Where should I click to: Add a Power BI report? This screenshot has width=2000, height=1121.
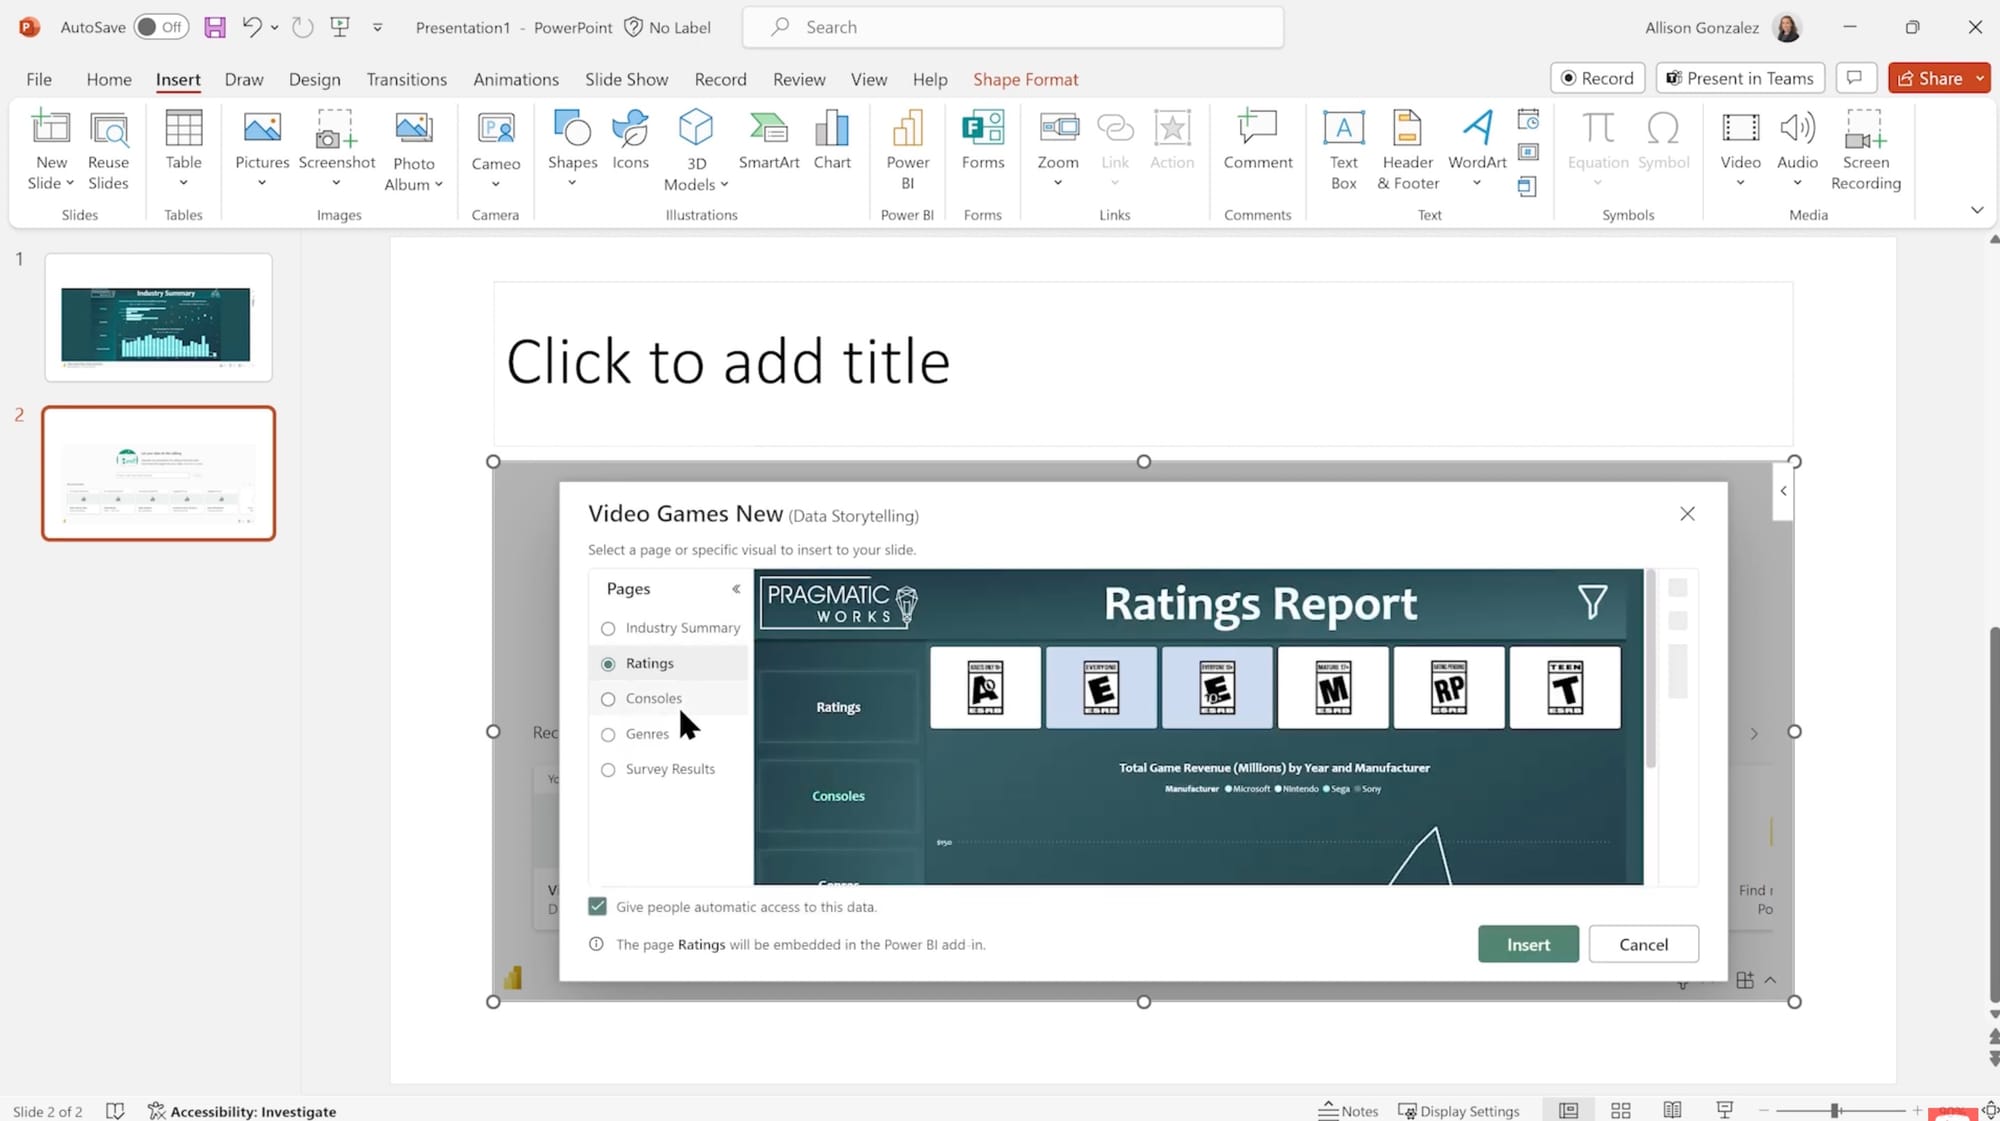[x=907, y=150]
